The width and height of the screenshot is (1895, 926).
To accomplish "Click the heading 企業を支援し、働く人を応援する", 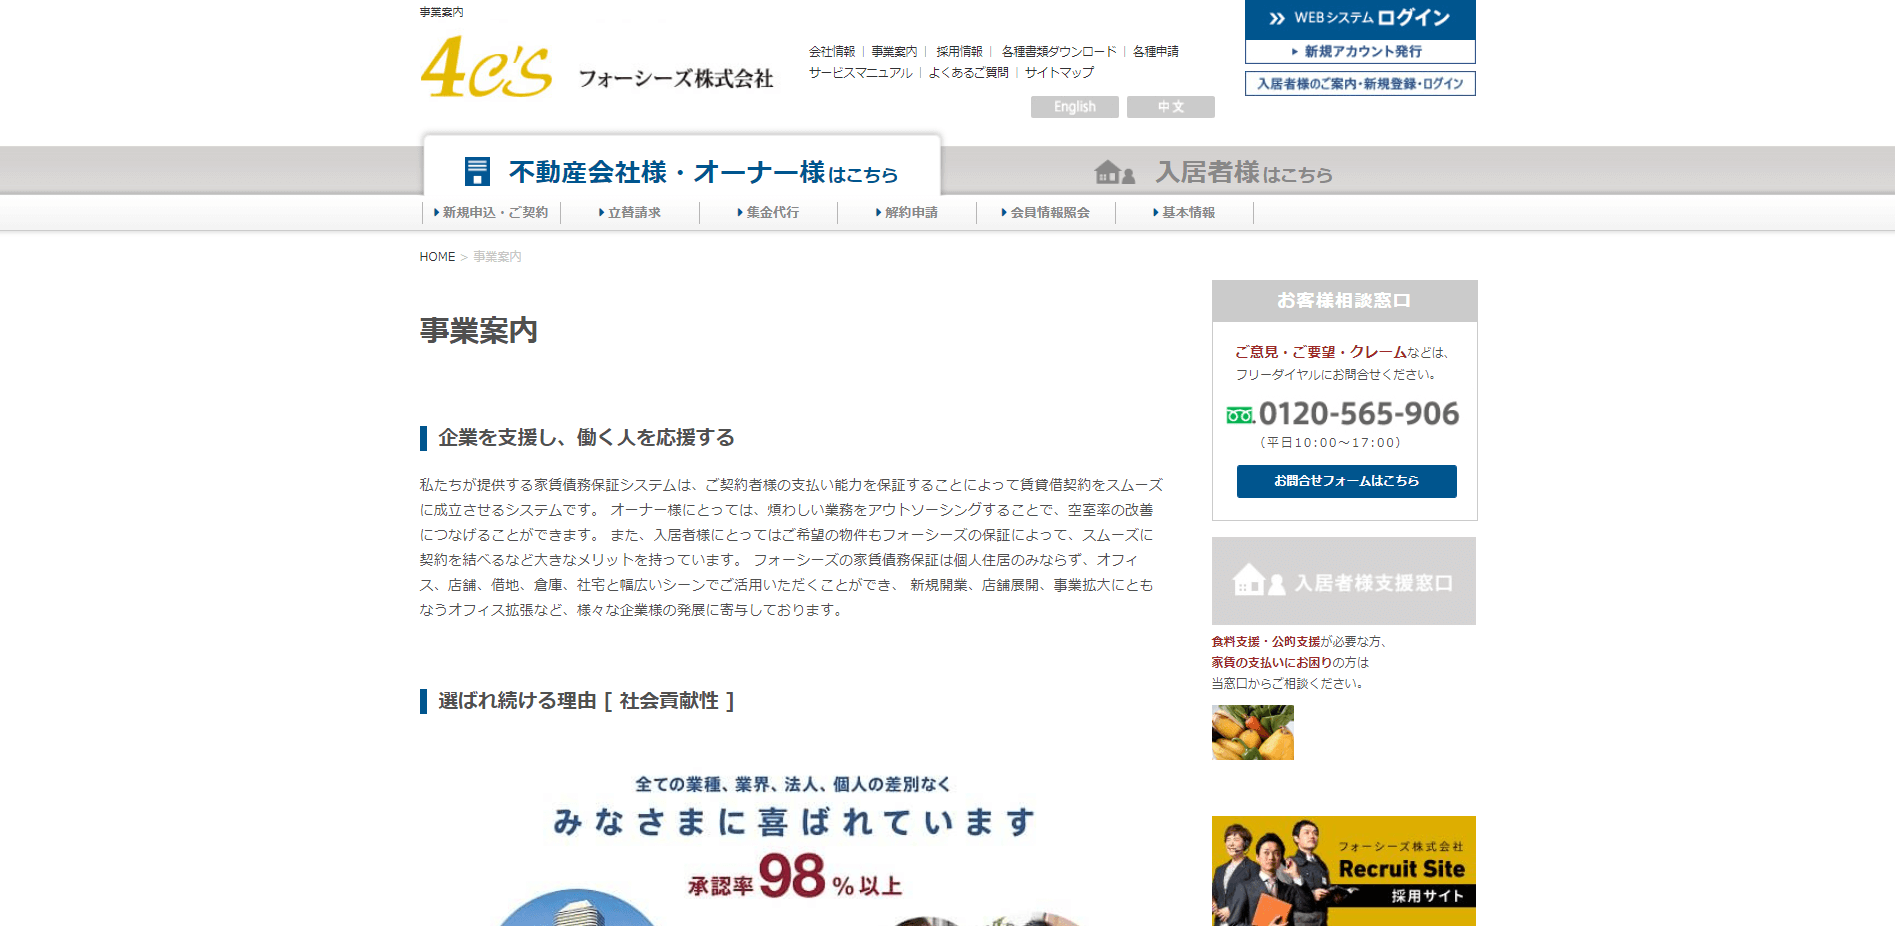I will point(586,438).
